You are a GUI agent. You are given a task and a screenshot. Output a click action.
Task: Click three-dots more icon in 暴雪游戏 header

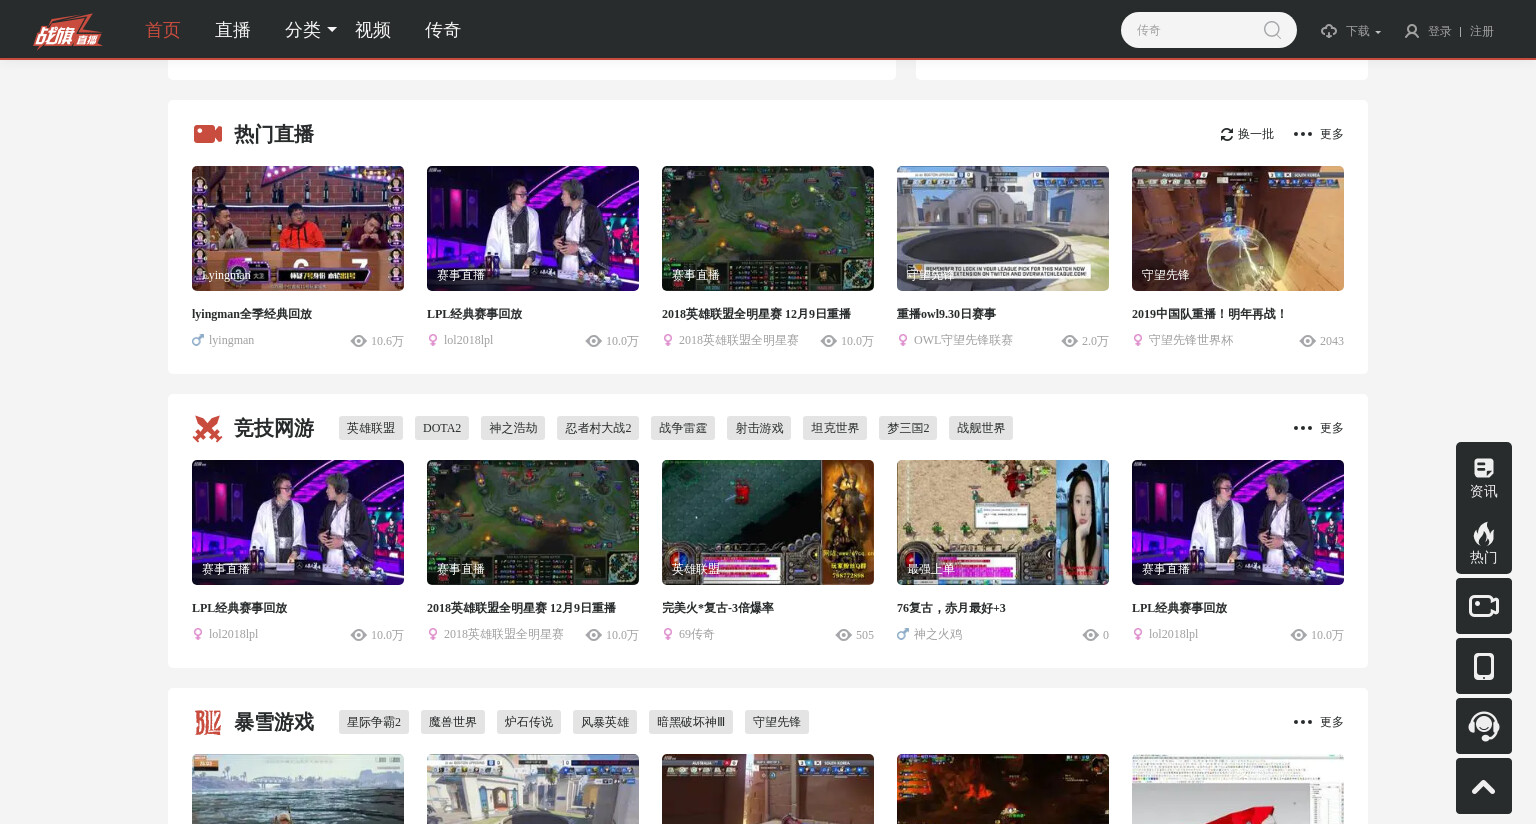pos(1303,722)
